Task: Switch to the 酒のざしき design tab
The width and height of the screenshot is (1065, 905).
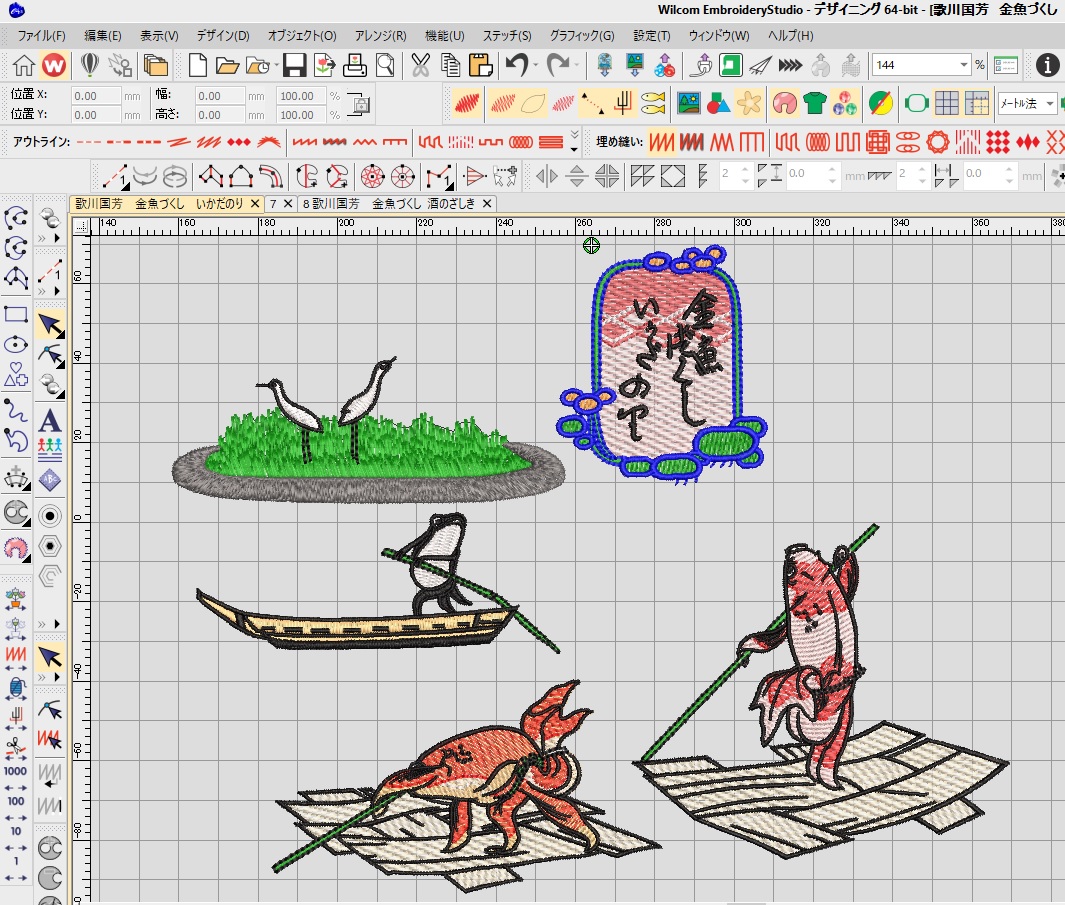Action: tap(389, 204)
